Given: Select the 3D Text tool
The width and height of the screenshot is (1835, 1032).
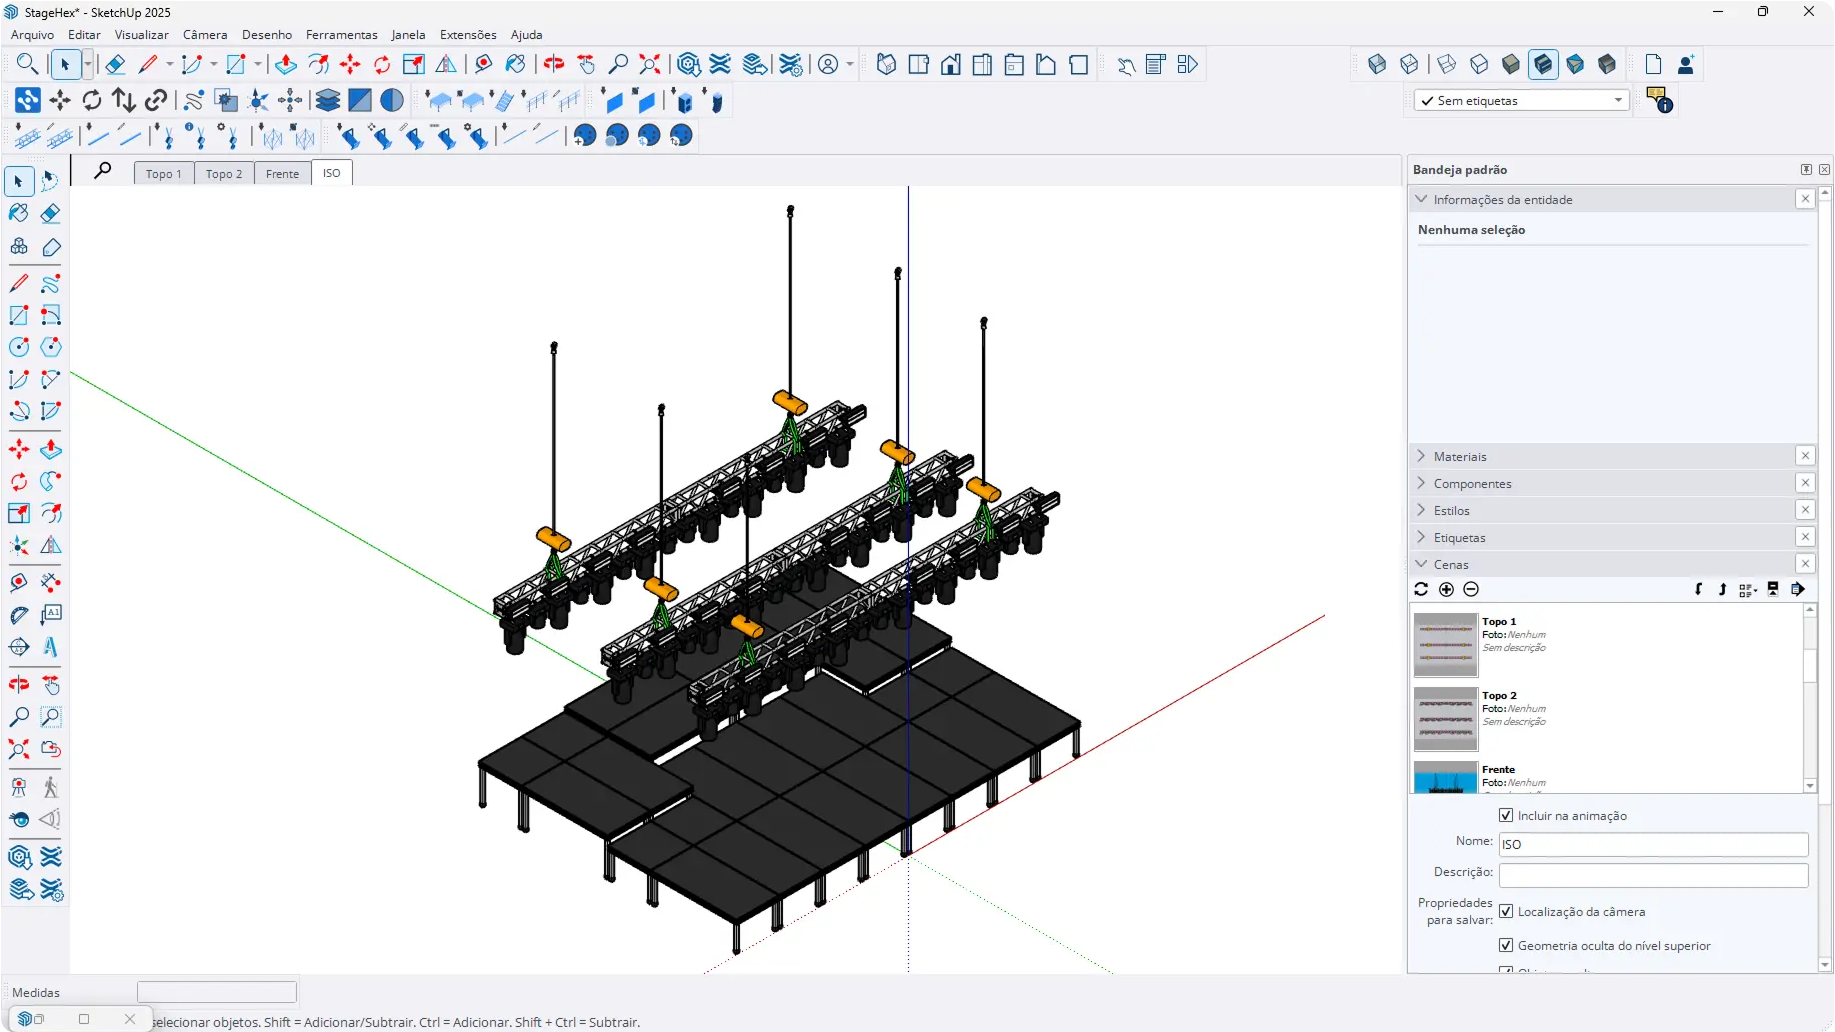Looking at the screenshot, I should [51, 647].
